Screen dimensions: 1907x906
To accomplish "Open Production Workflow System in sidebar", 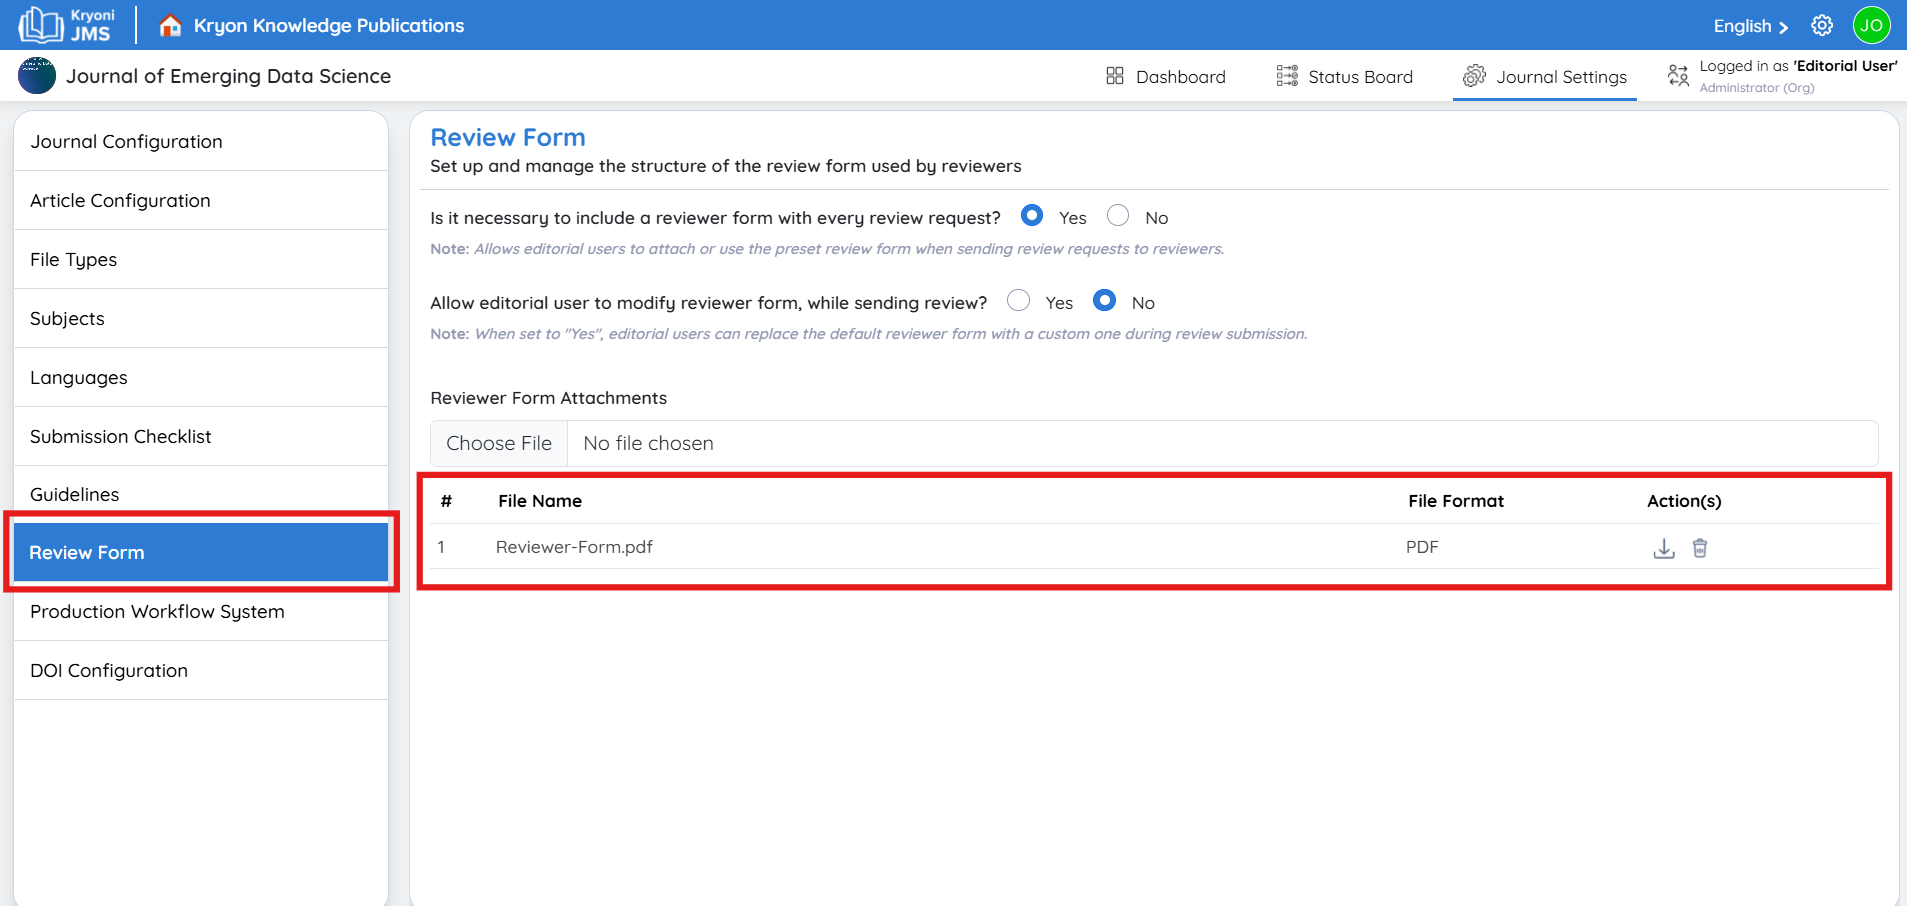I will 157,612.
